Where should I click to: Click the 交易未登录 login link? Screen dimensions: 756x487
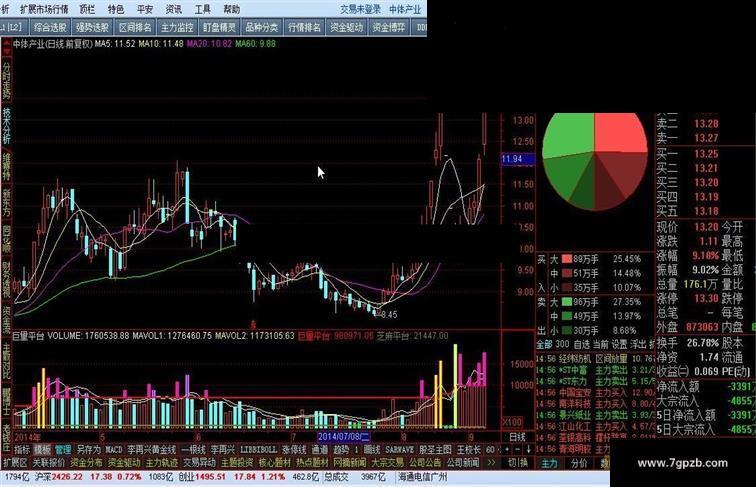[360, 9]
